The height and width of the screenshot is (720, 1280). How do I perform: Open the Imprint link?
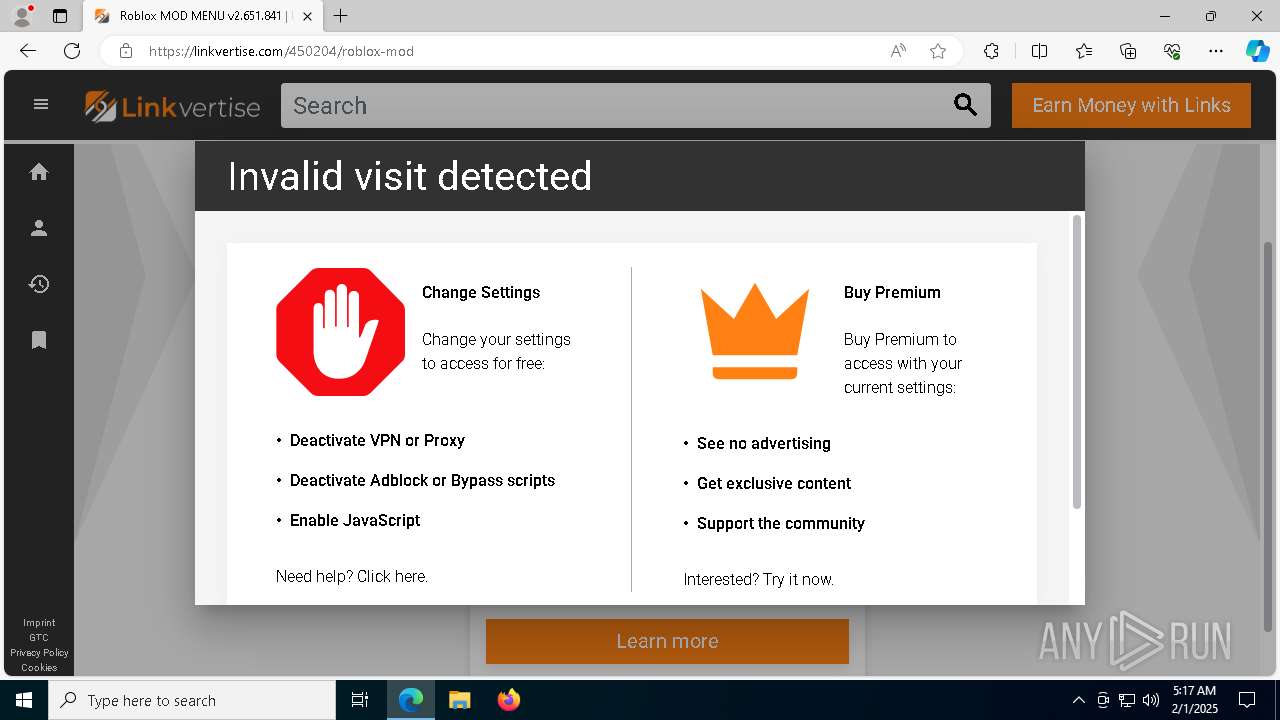coord(39,622)
